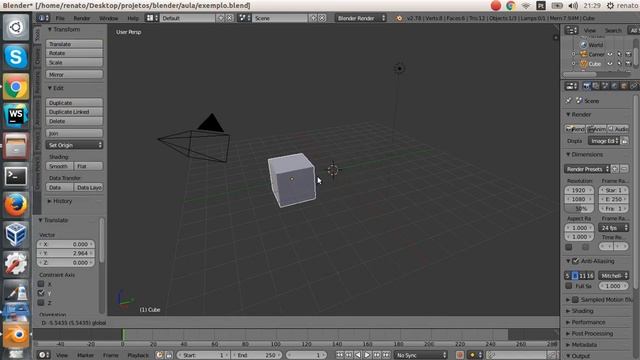The image size is (640, 360).
Task: Enable the Full Sample checkbox
Action: (569, 286)
